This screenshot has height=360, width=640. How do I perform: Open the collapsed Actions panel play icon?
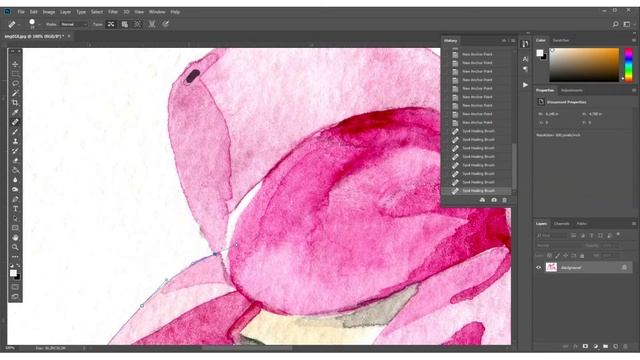click(x=525, y=85)
